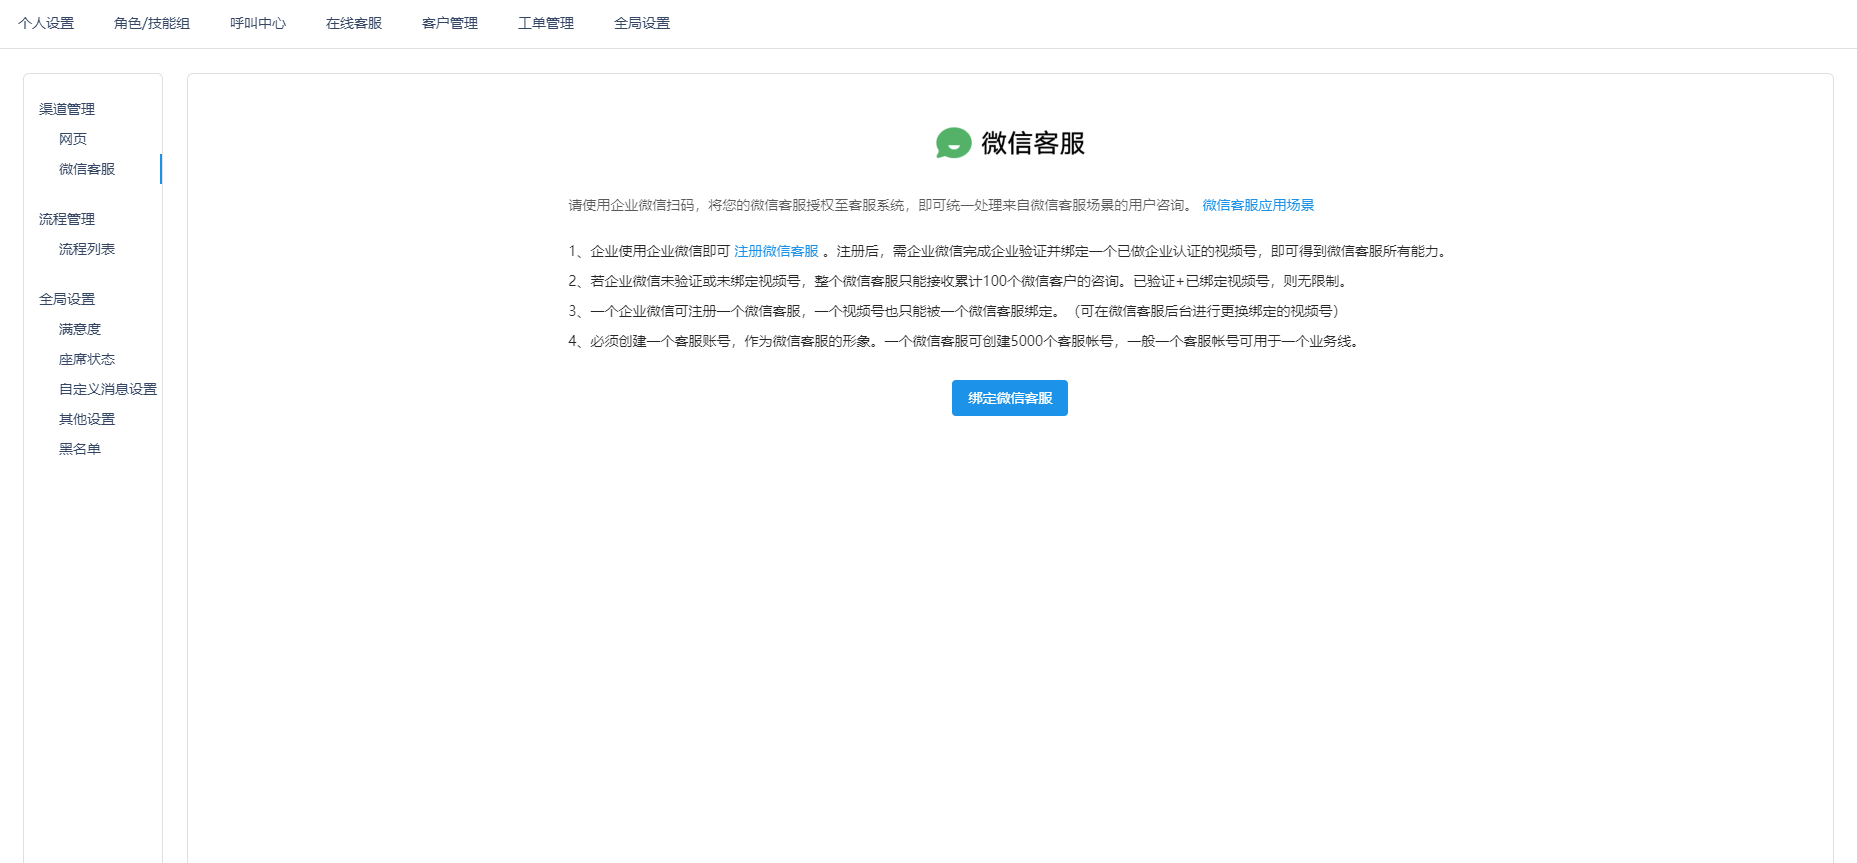This screenshot has height=863, width=1857.
Task: Switch to 呼叫中心 in top navigation
Action: [x=258, y=23]
